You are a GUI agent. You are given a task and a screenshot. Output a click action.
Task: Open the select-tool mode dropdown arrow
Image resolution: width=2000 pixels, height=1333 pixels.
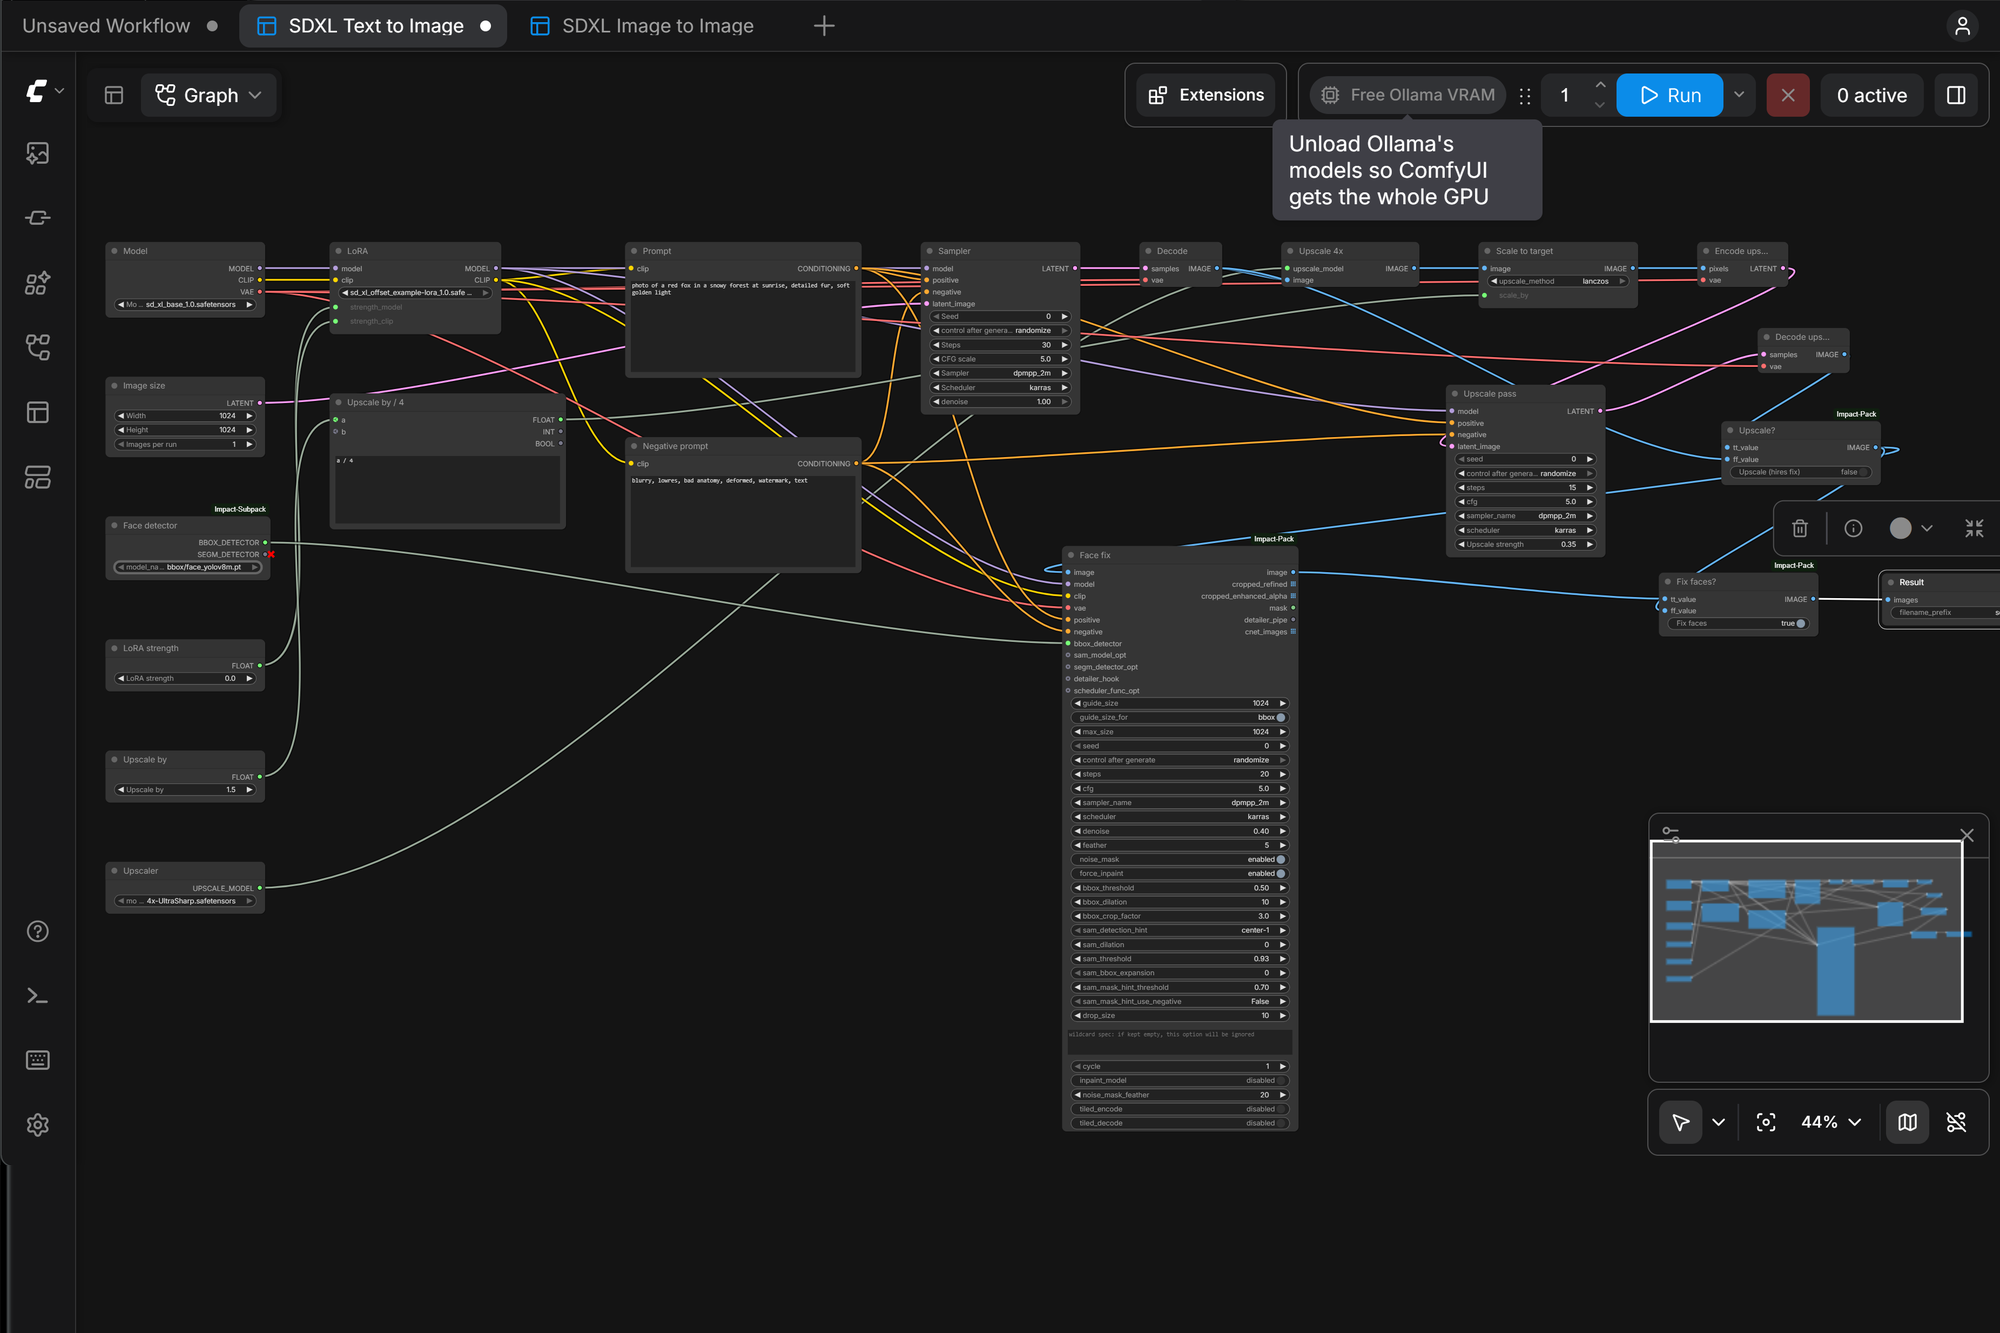(x=1718, y=1122)
